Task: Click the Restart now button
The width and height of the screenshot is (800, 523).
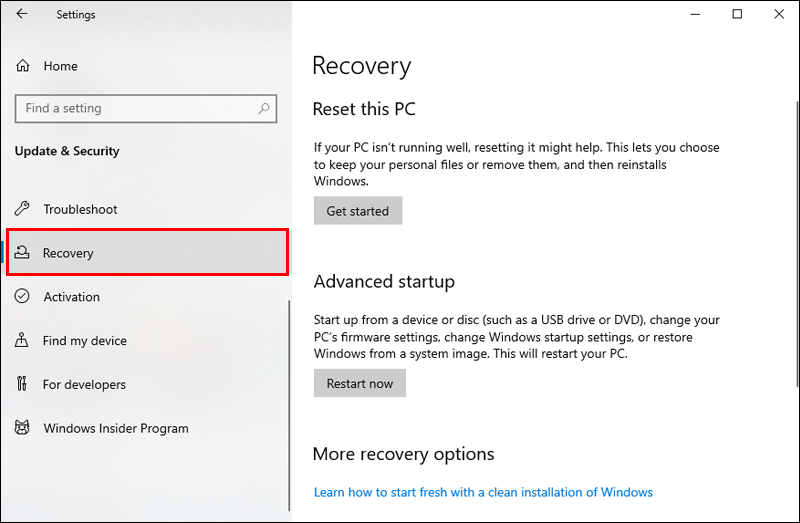Action: tap(360, 384)
